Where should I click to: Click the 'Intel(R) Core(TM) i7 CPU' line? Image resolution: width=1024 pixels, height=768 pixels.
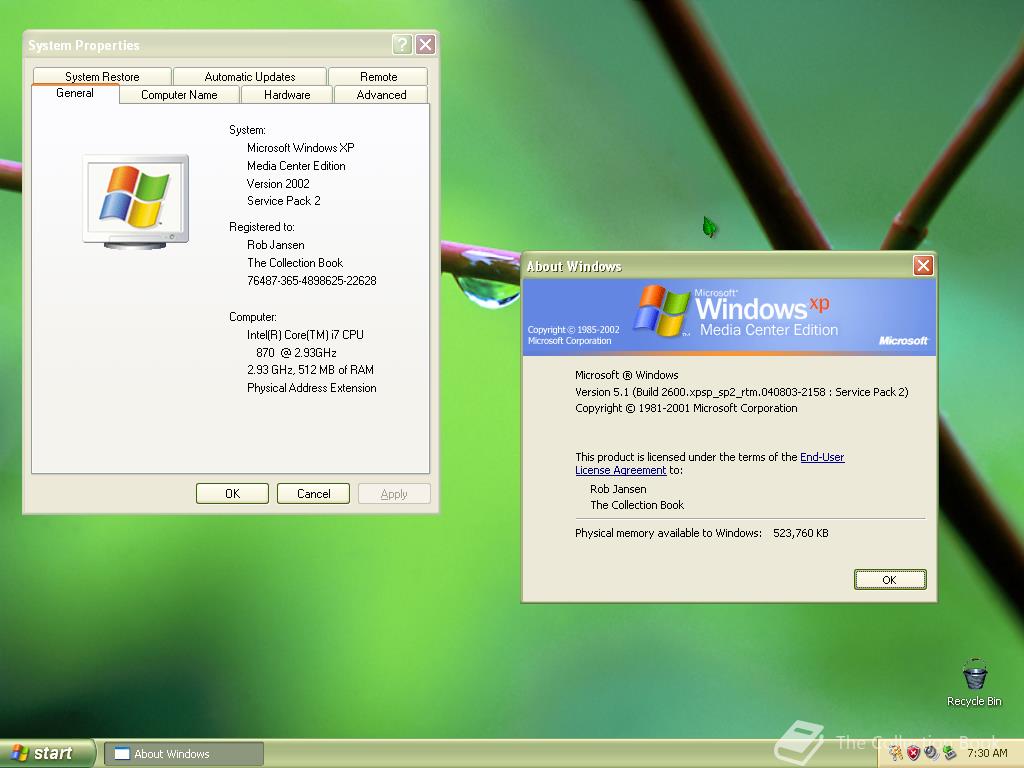pyautogui.click(x=305, y=335)
